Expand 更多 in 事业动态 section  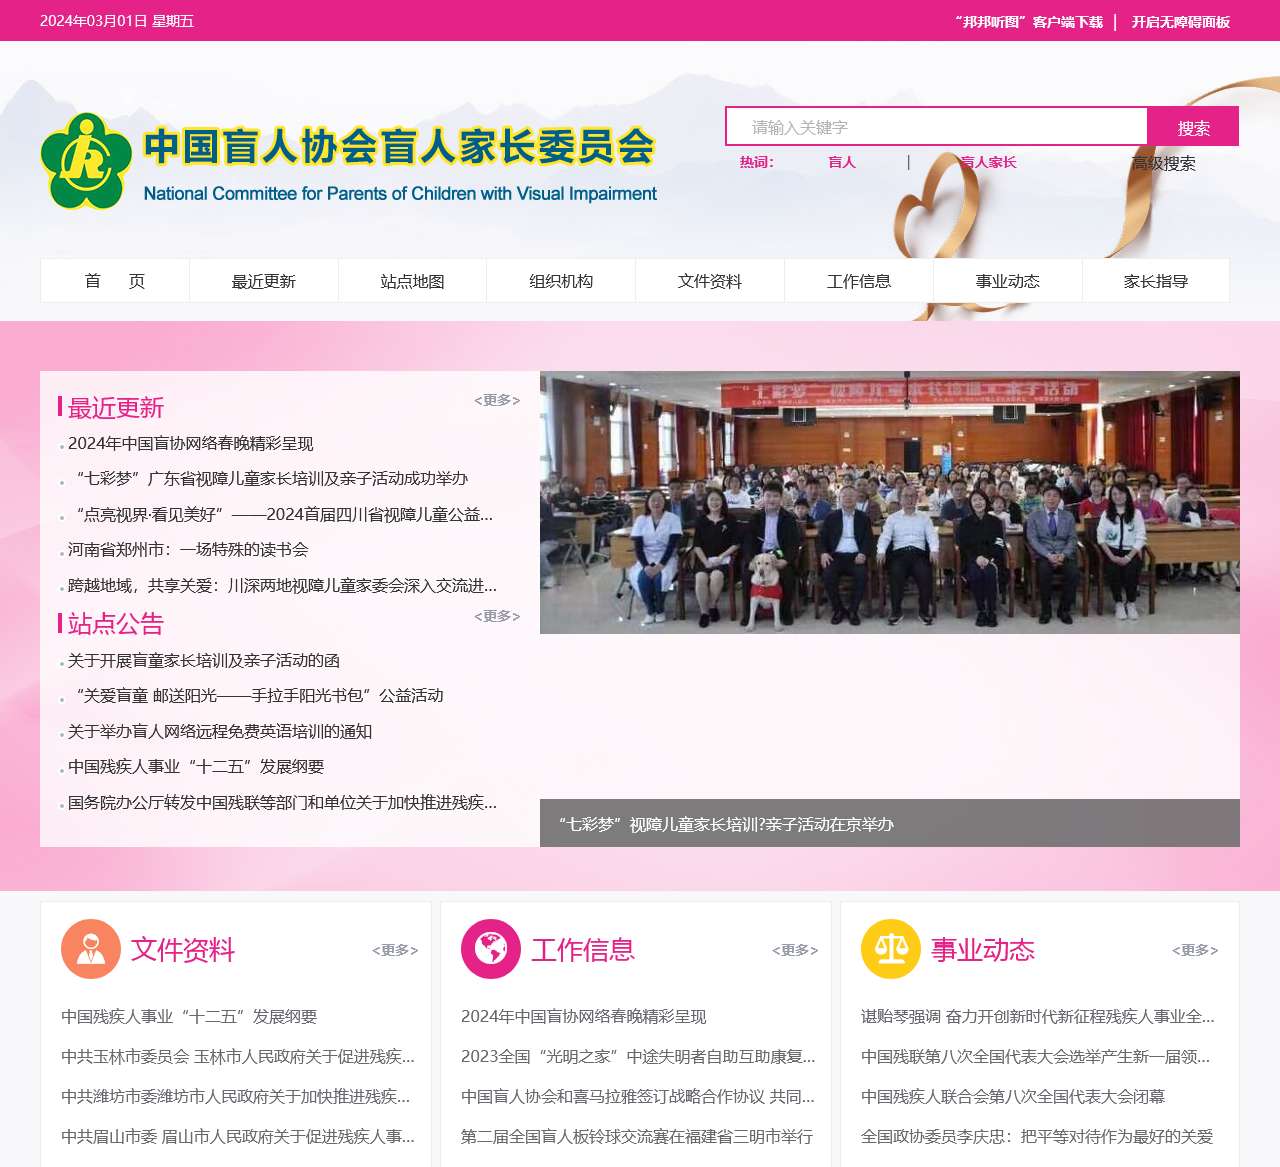(x=1195, y=950)
